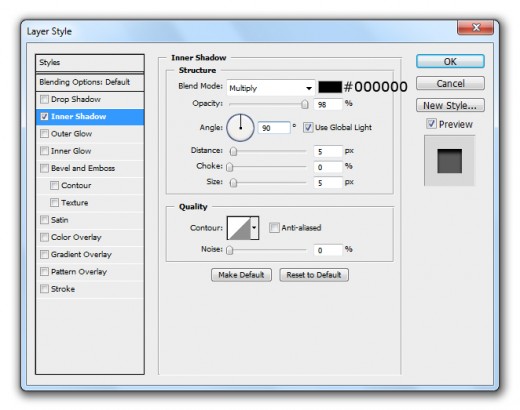Image resolution: width=520 pixels, height=410 pixels.
Task: Uncheck the Preview checkbox
Action: click(431, 124)
